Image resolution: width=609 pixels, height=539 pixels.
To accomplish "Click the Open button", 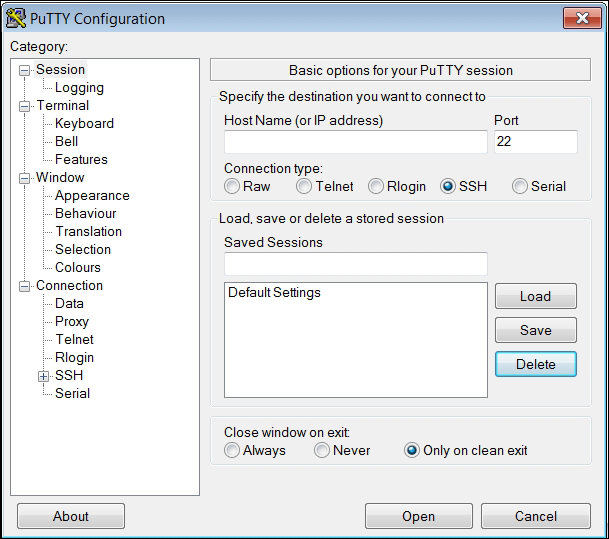I will pyautogui.click(x=419, y=516).
